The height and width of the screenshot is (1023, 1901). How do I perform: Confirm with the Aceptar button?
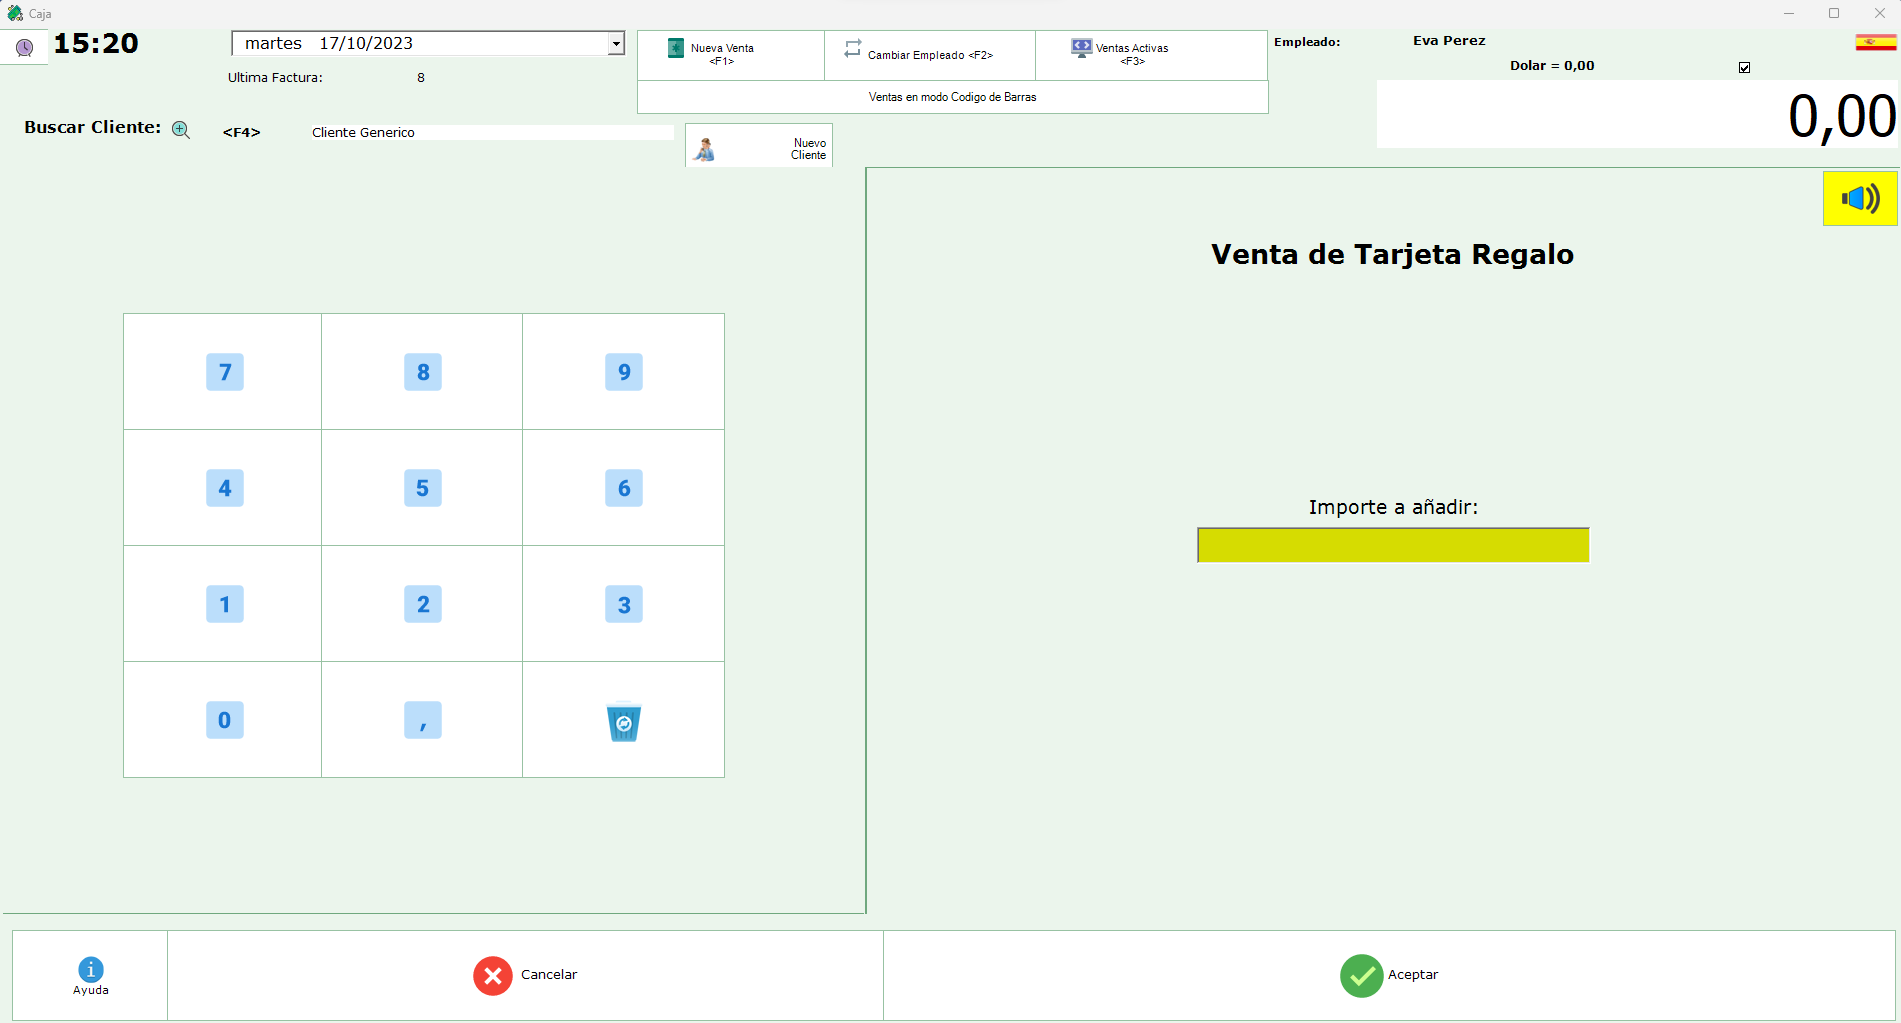pos(1389,975)
